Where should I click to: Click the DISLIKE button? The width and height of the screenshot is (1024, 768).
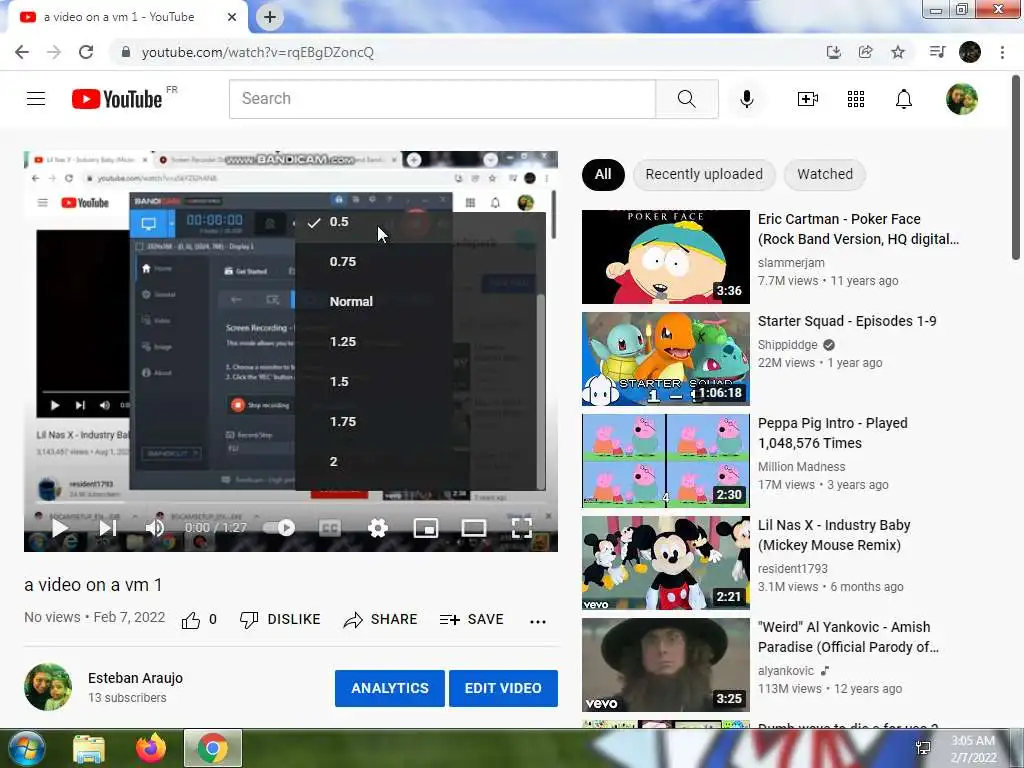(x=280, y=620)
